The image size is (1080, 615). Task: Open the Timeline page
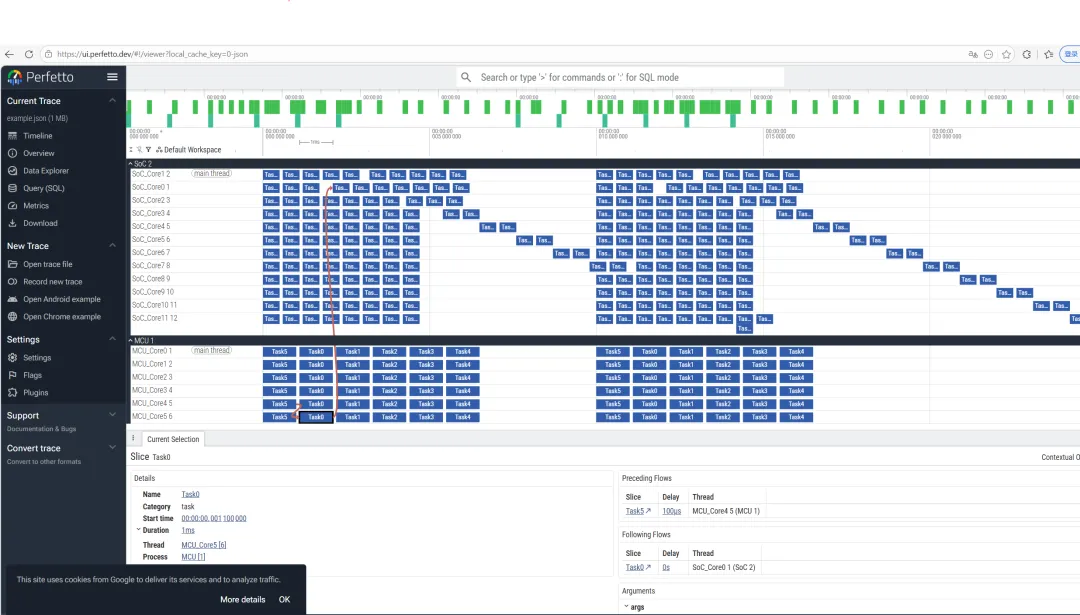tap(30, 136)
